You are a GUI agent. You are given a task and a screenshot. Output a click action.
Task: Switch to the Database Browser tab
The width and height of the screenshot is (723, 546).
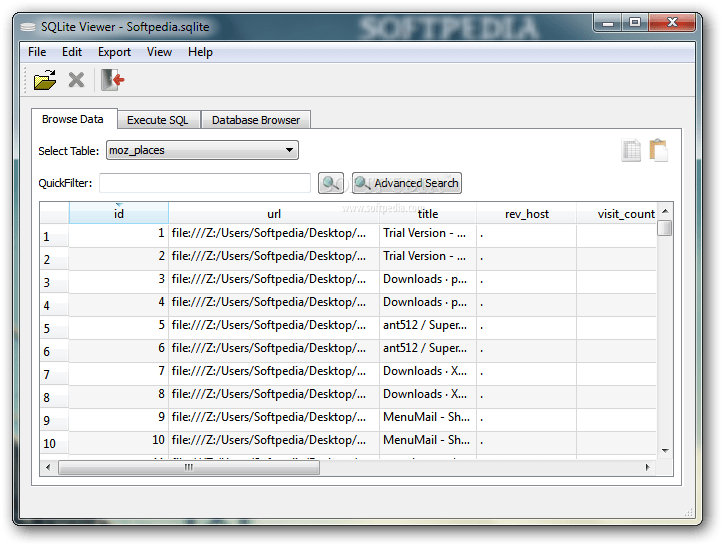tap(256, 120)
